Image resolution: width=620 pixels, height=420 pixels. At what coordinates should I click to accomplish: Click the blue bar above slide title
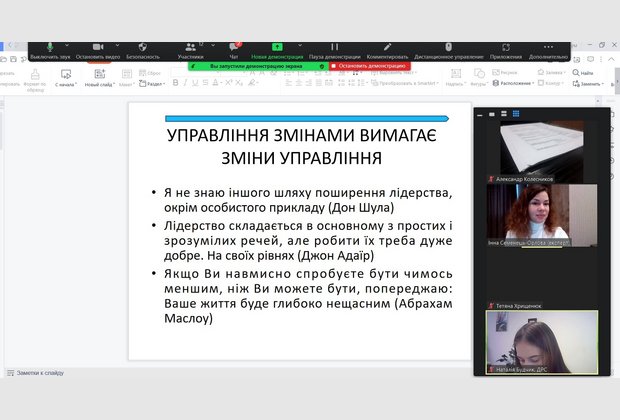tap(307, 118)
